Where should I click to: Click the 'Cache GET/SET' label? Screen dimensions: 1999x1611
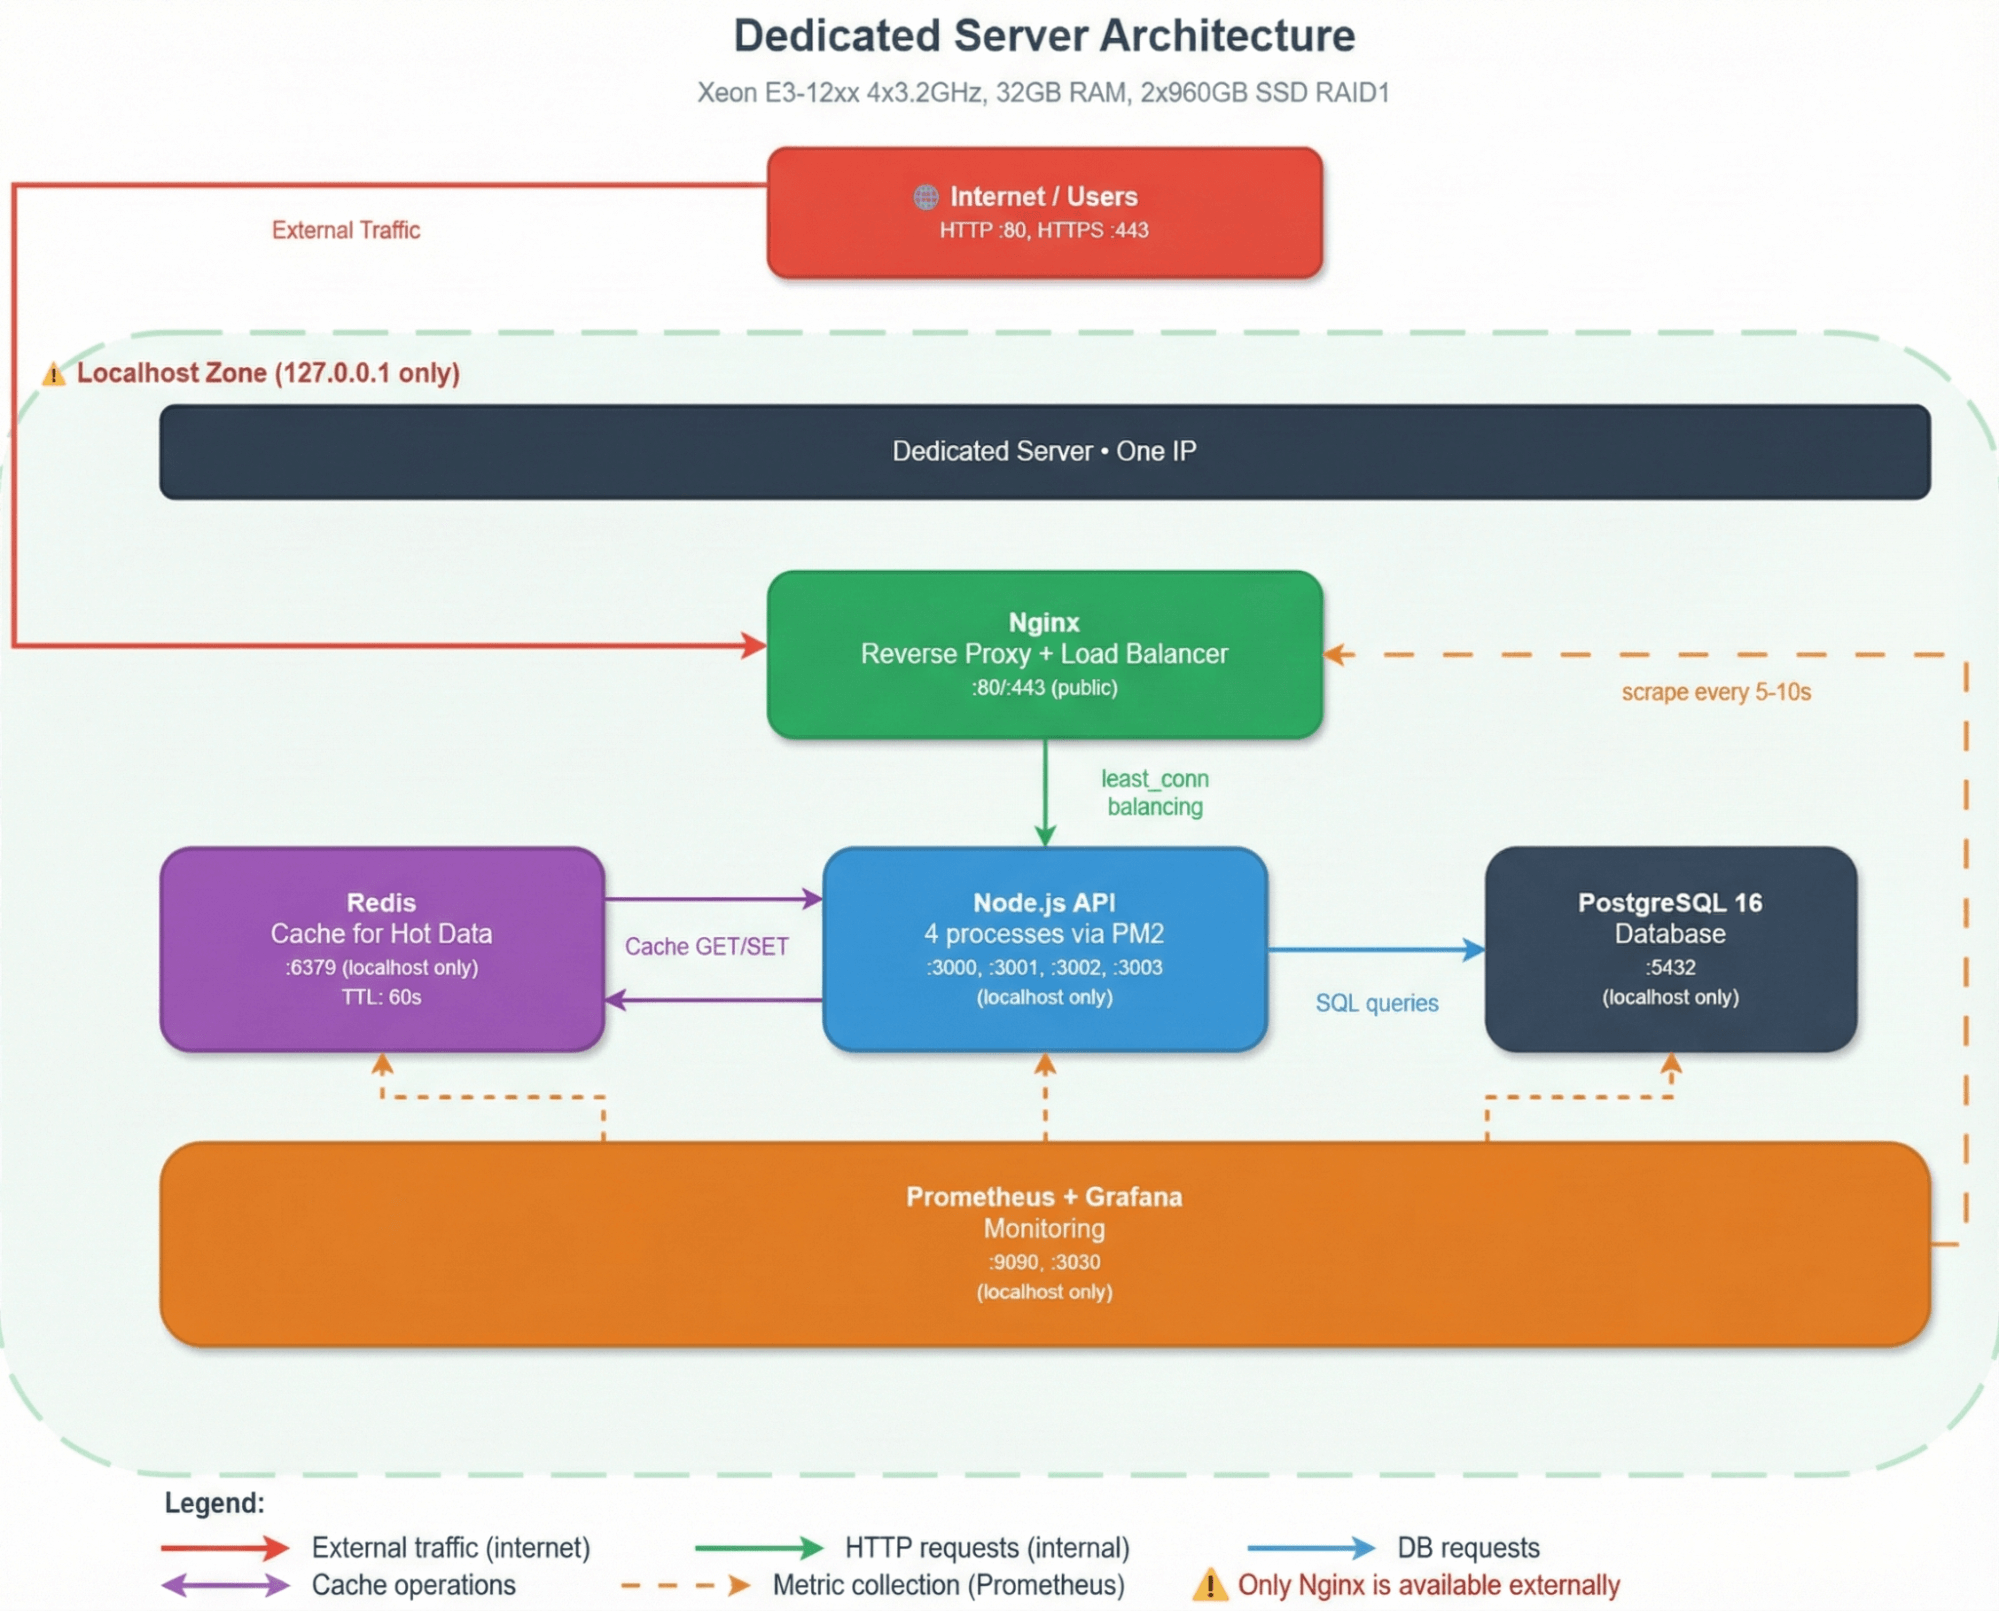706,946
